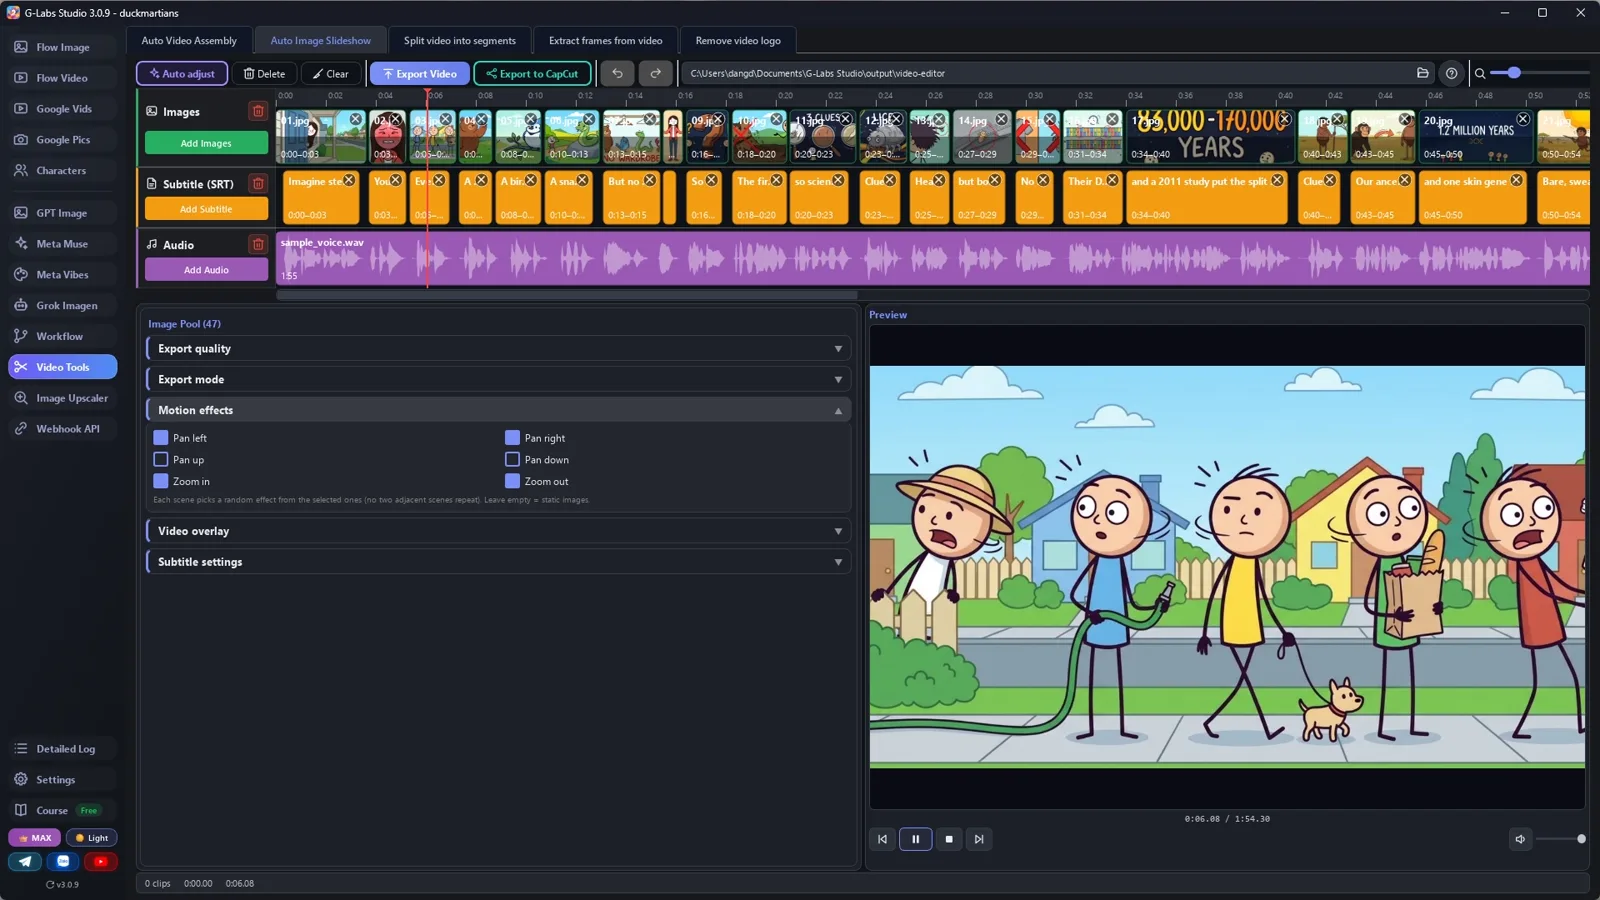Viewport: 1600px width, 900px height.
Task: Delete the Images track with trash icon
Action: click(258, 111)
